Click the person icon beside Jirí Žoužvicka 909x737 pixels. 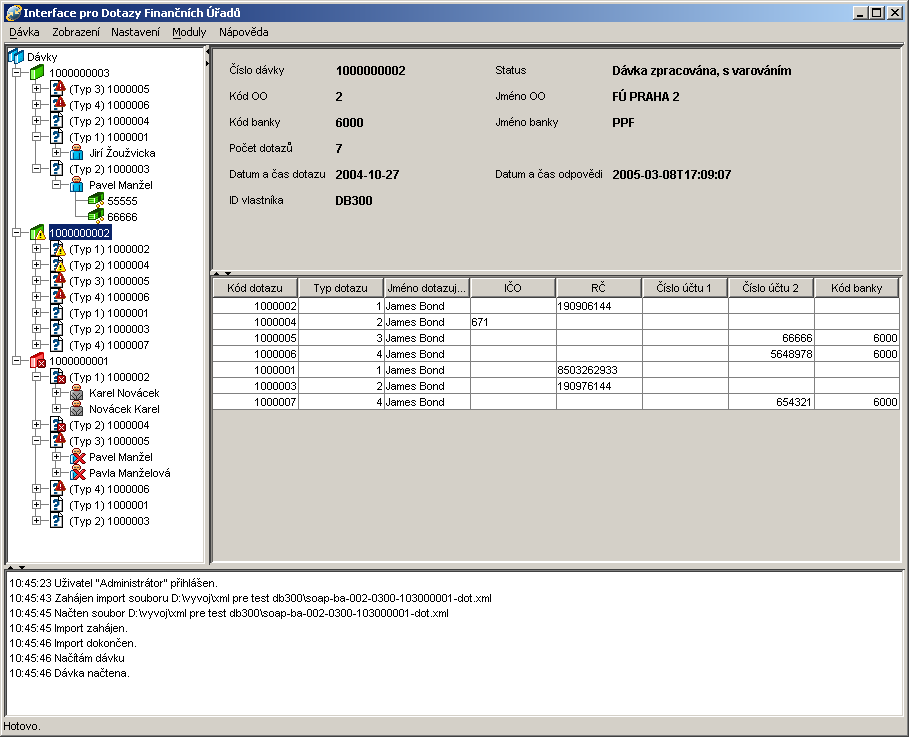(77, 153)
